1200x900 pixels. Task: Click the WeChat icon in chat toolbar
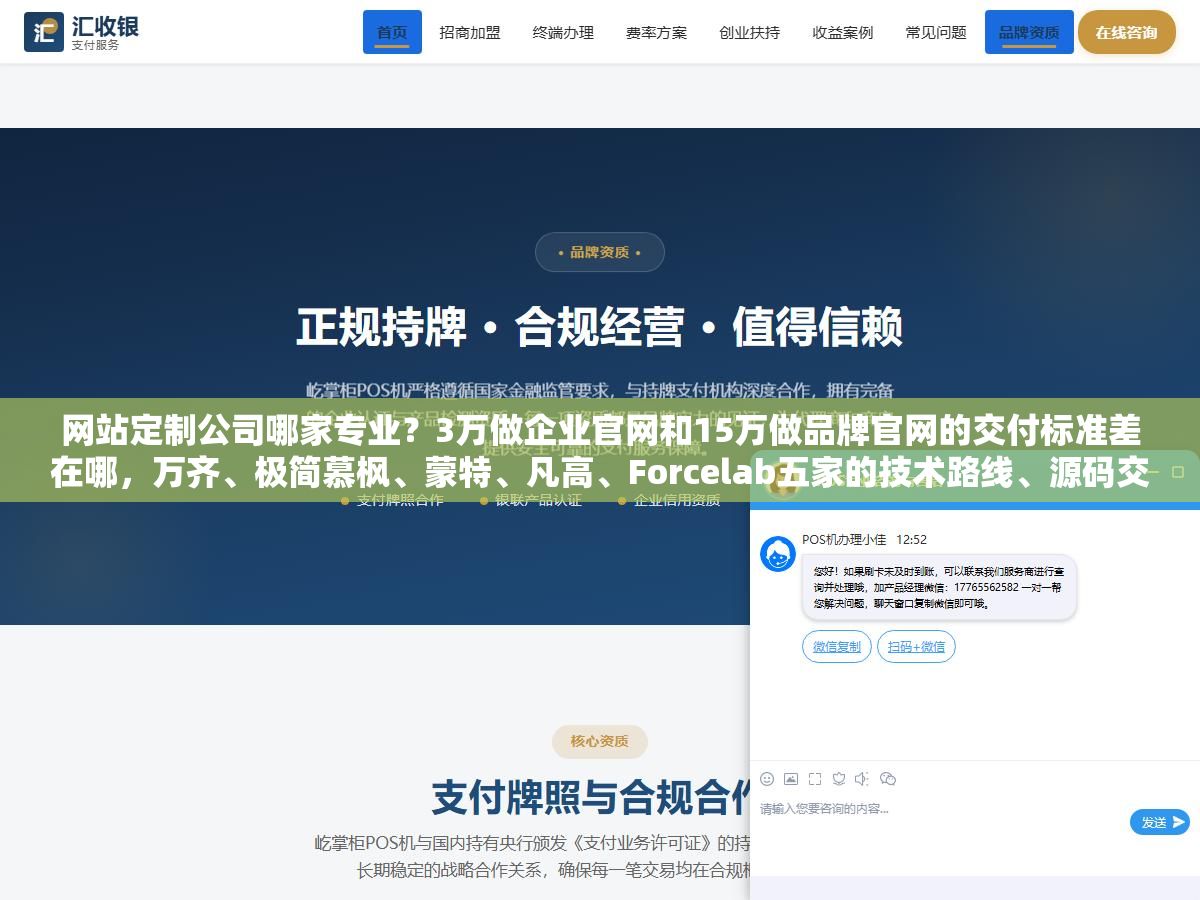pyautogui.click(x=888, y=779)
